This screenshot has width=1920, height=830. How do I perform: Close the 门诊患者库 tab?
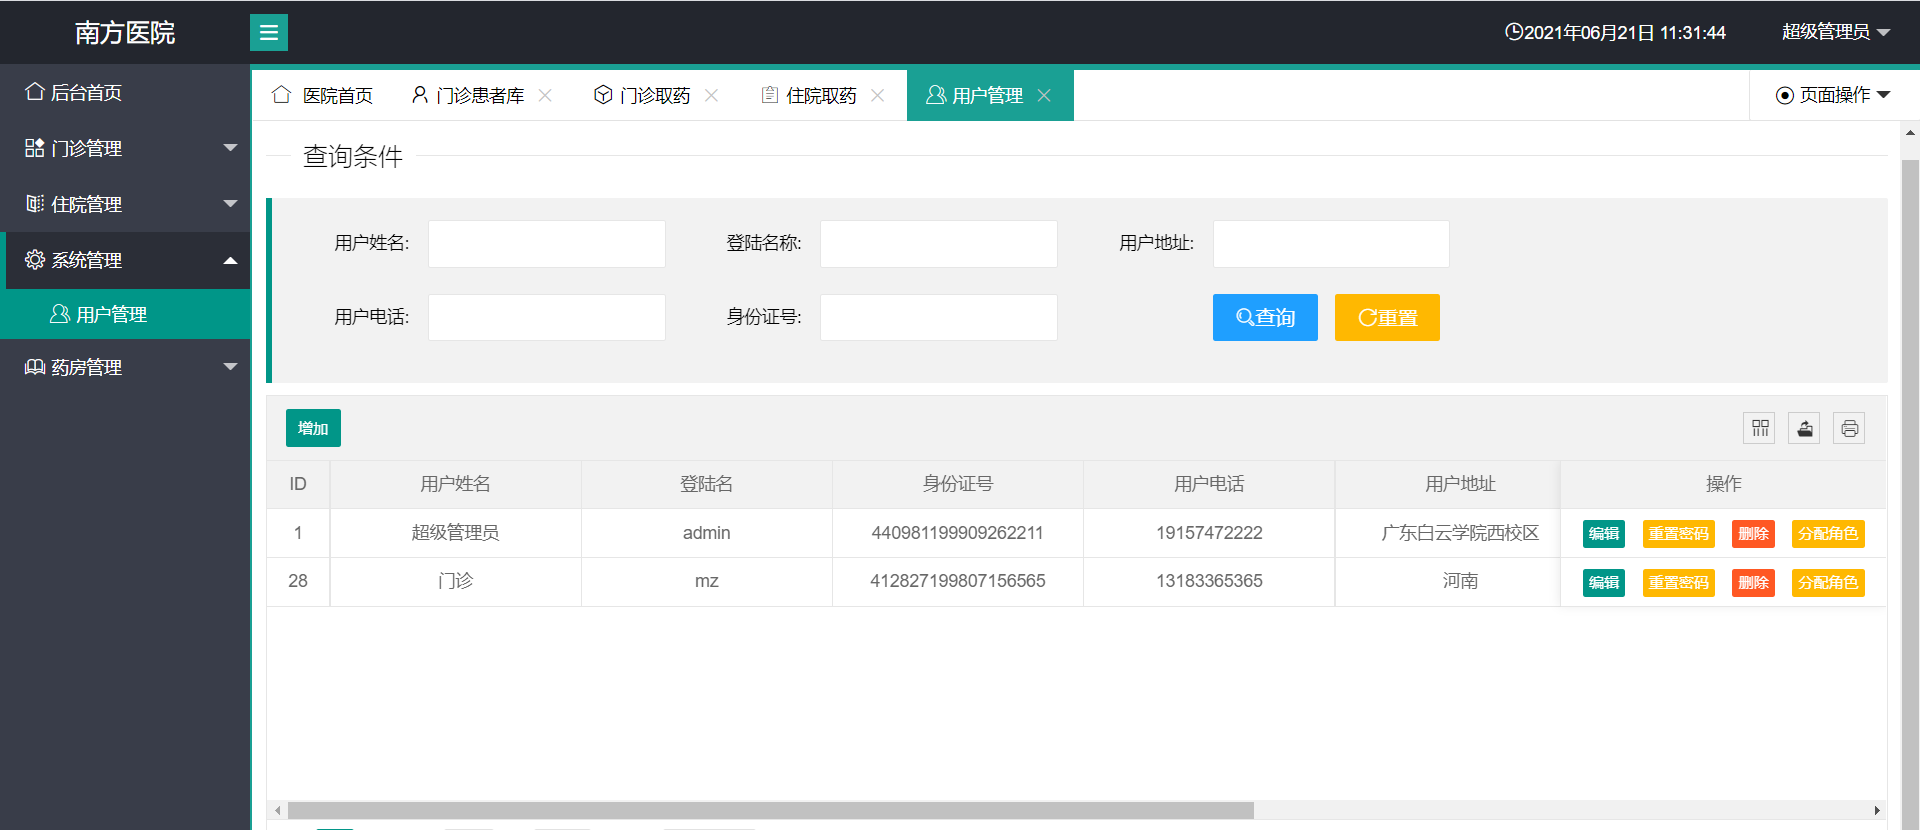click(x=545, y=95)
